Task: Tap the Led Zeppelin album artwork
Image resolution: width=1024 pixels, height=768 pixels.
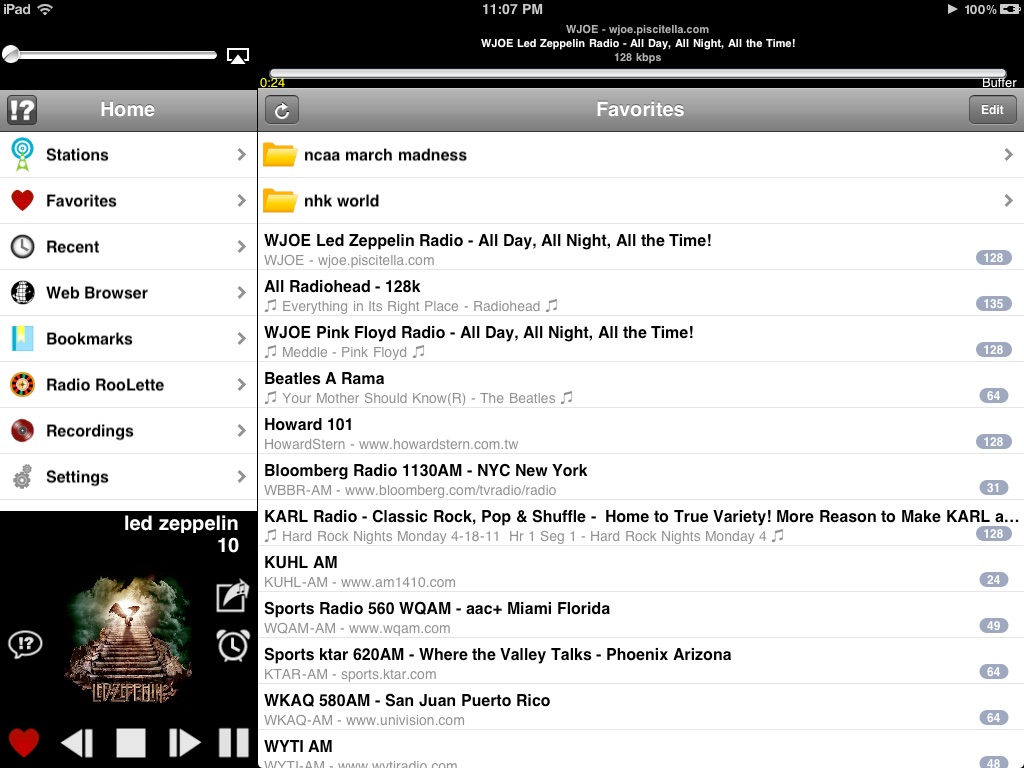Action: click(128, 639)
